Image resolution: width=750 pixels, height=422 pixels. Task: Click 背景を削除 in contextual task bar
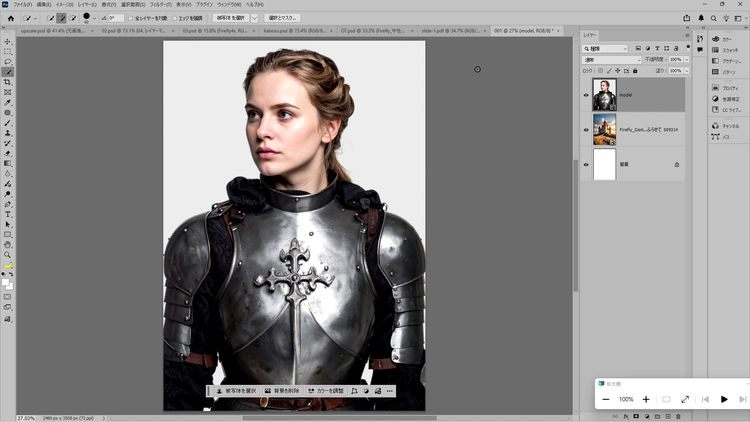(x=282, y=390)
